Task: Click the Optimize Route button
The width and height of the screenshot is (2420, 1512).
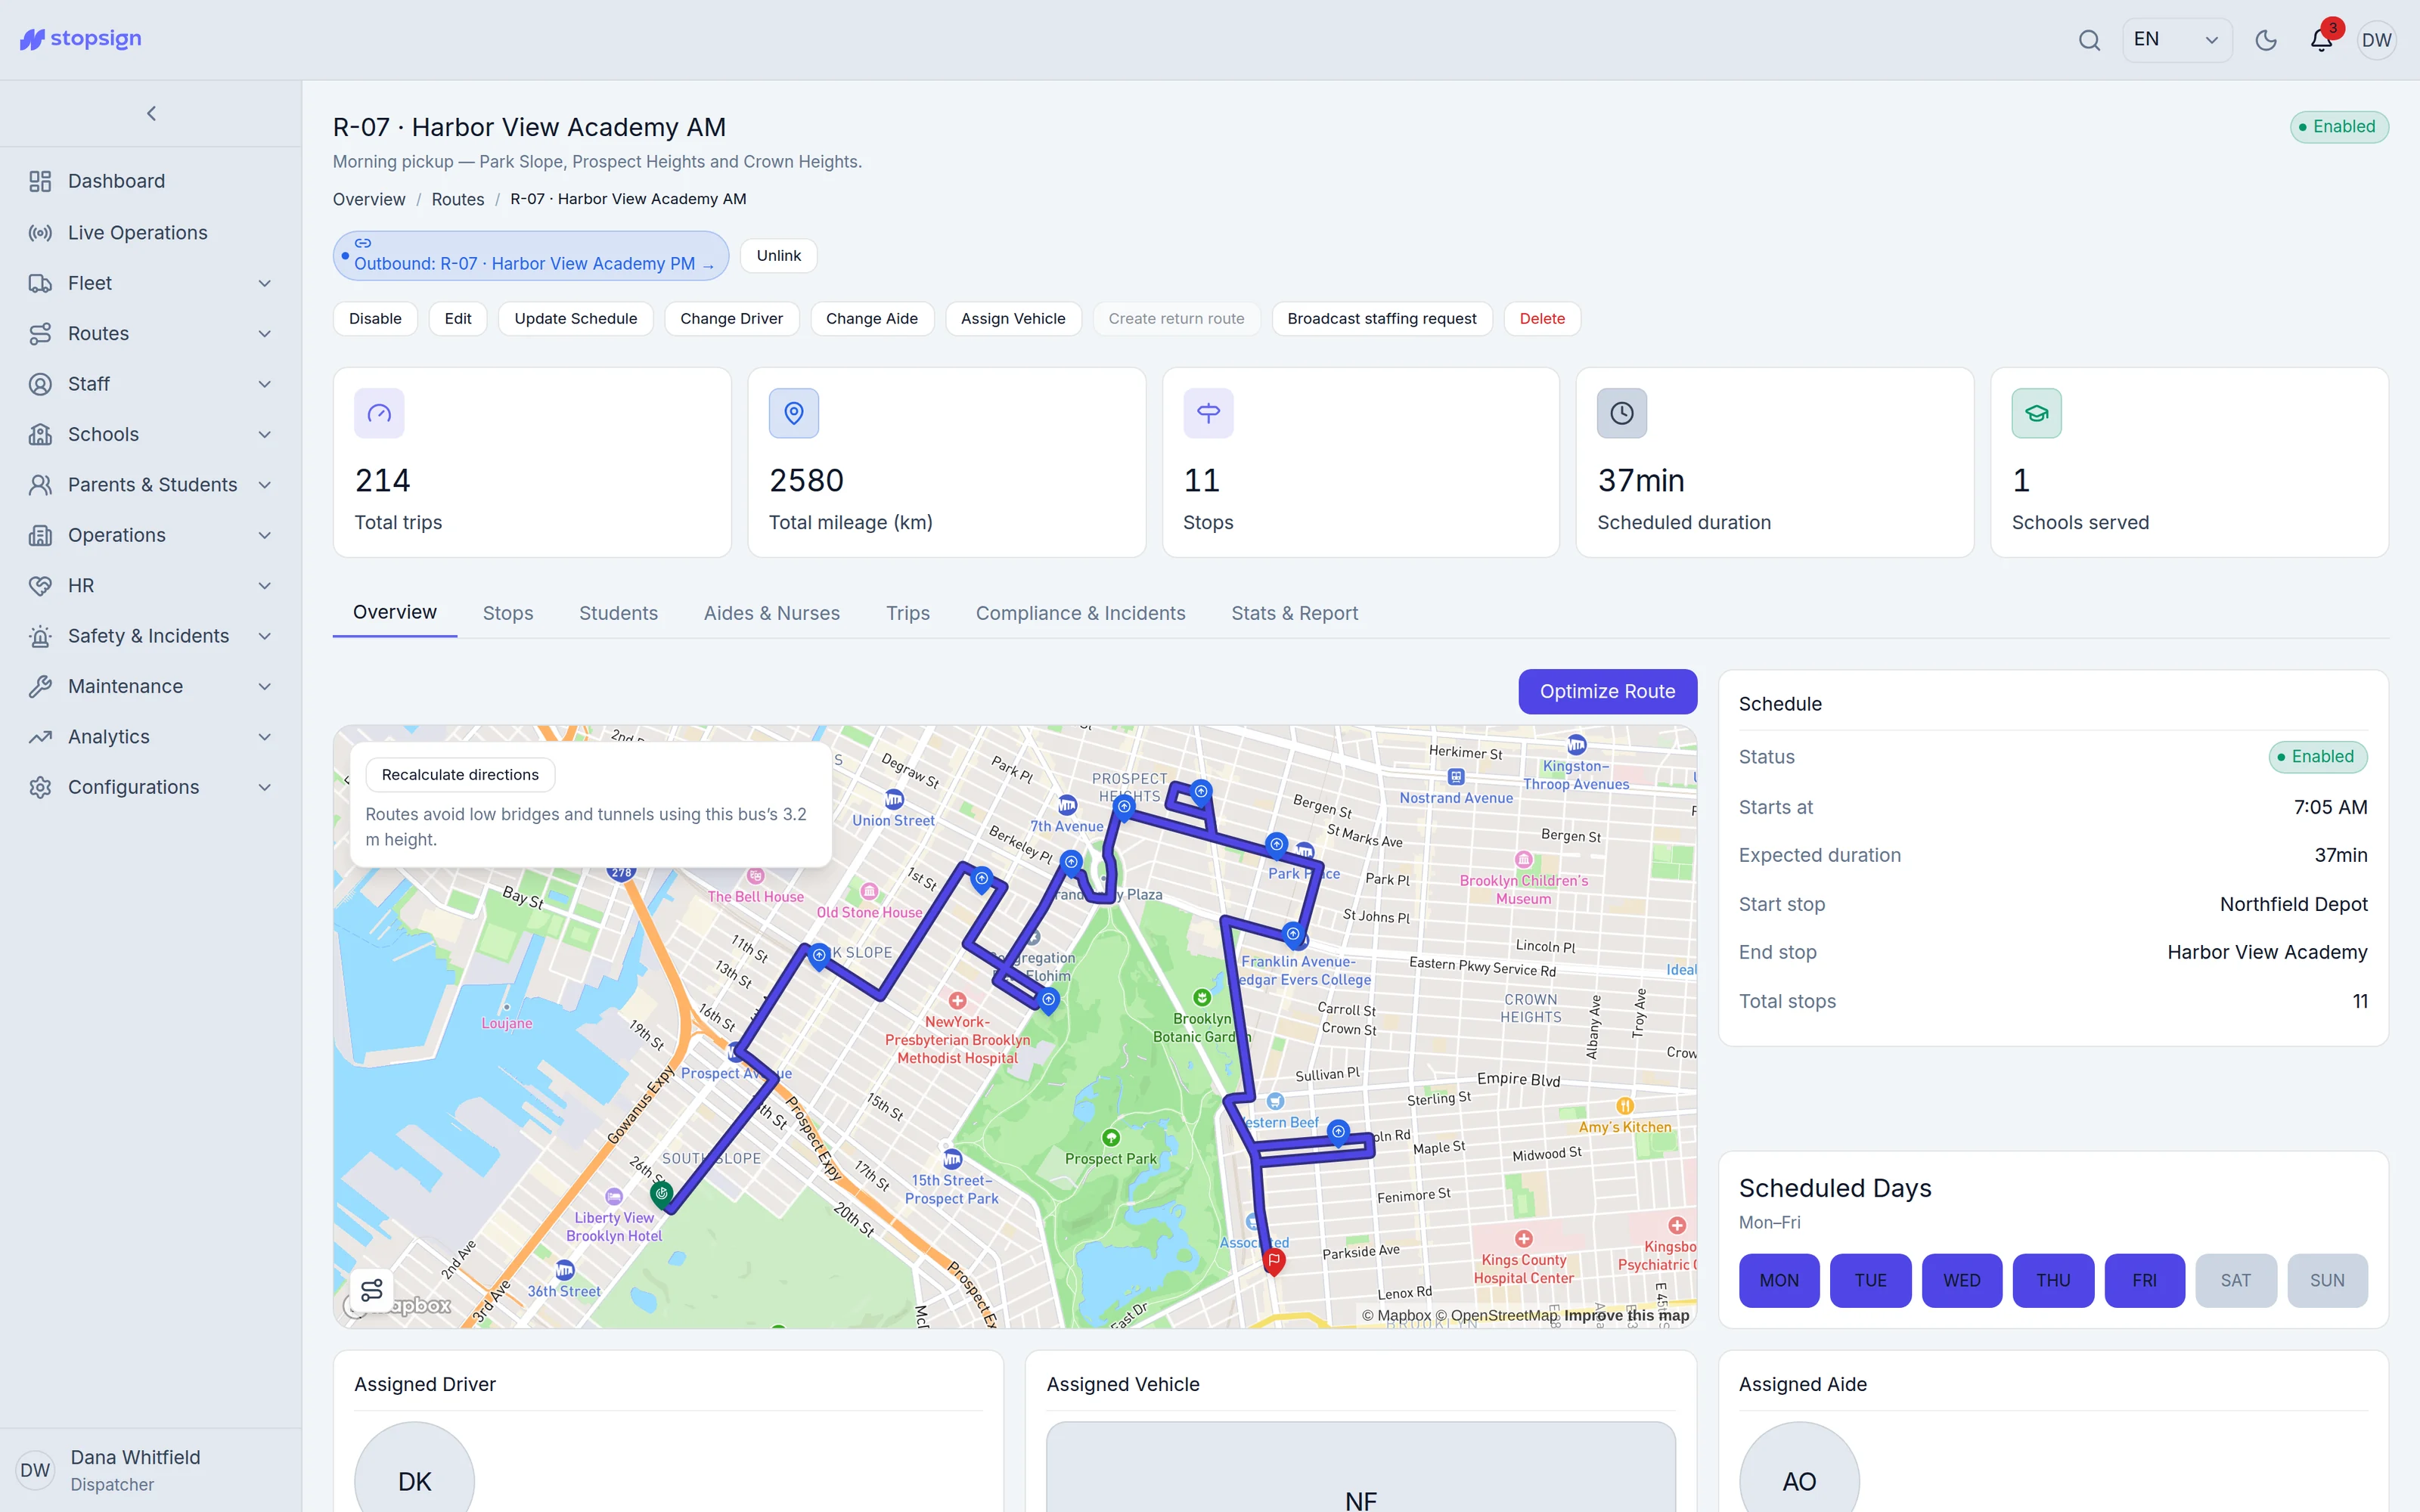Action: tap(1607, 691)
